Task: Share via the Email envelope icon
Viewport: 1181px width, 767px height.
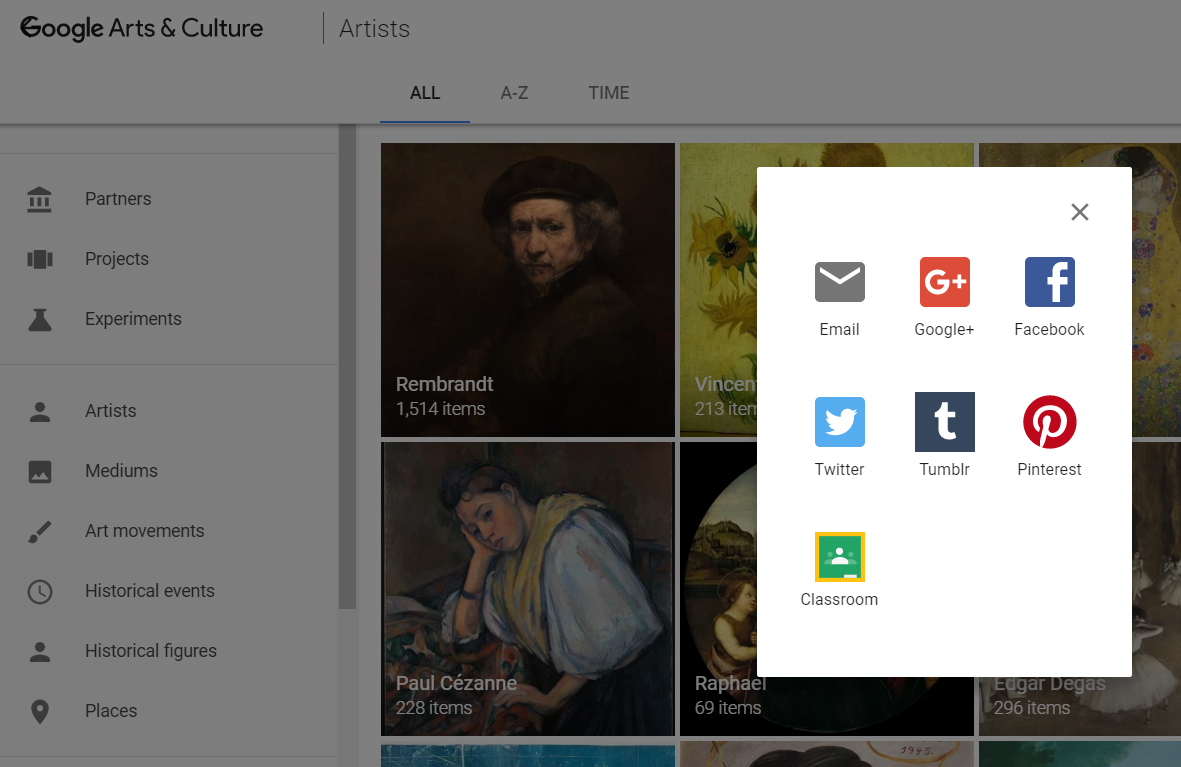Action: (x=839, y=282)
